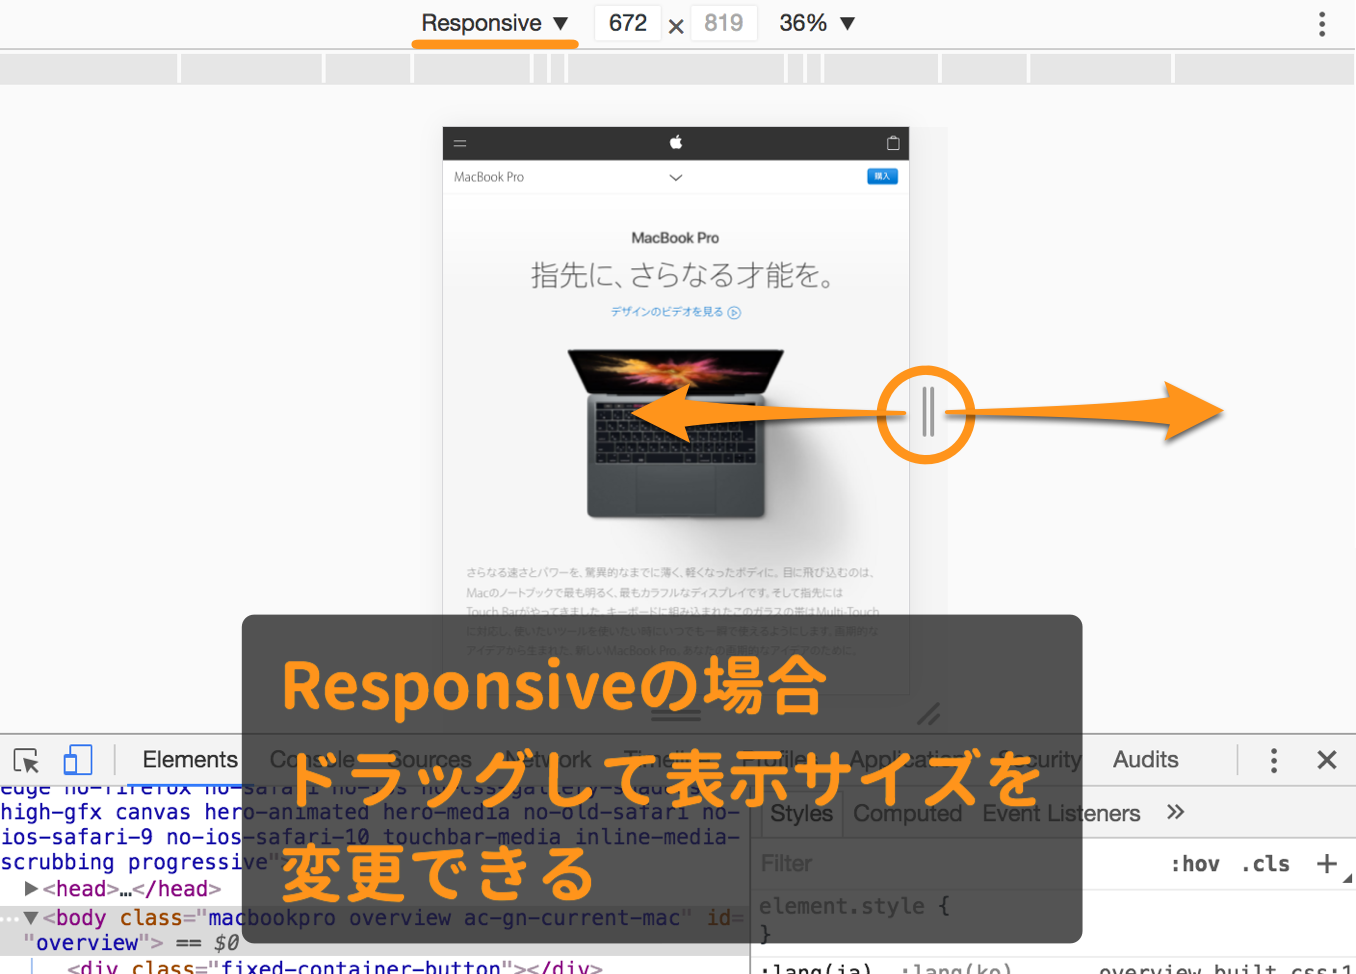
Task: Toggle the device toolbar icon
Action: (78, 760)
